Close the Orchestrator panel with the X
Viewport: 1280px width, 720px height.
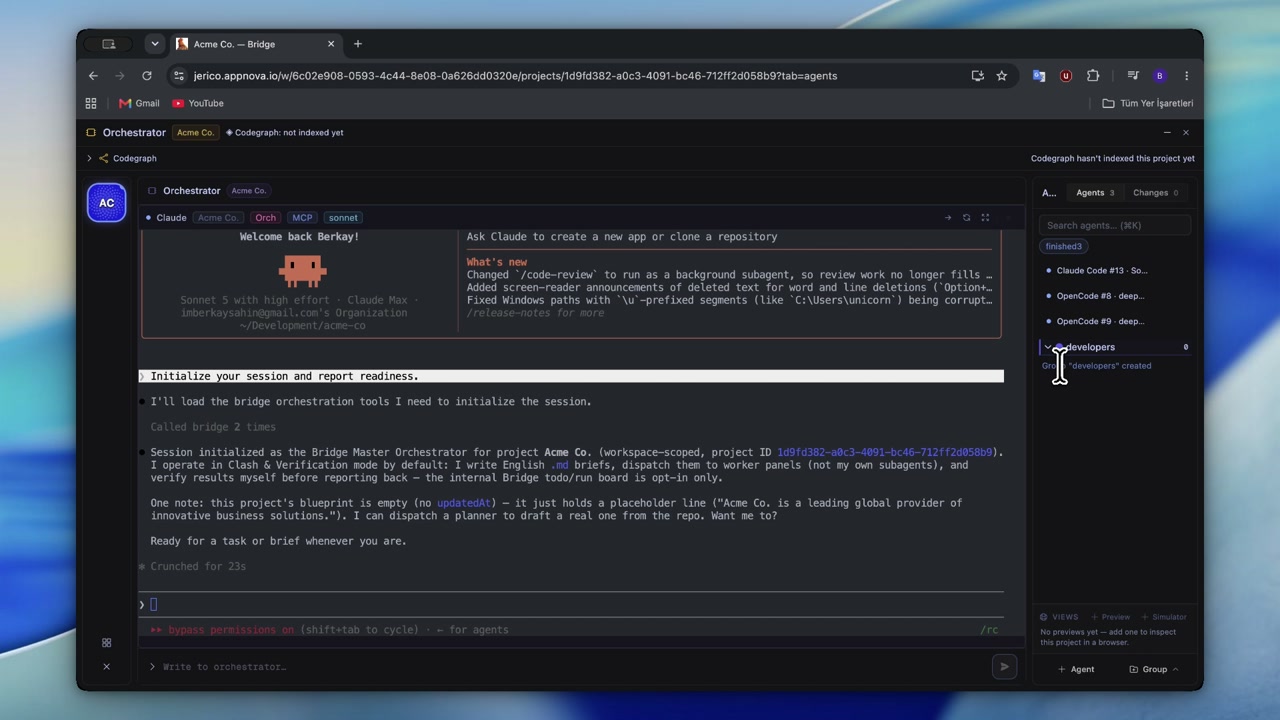coord(1186,132)
